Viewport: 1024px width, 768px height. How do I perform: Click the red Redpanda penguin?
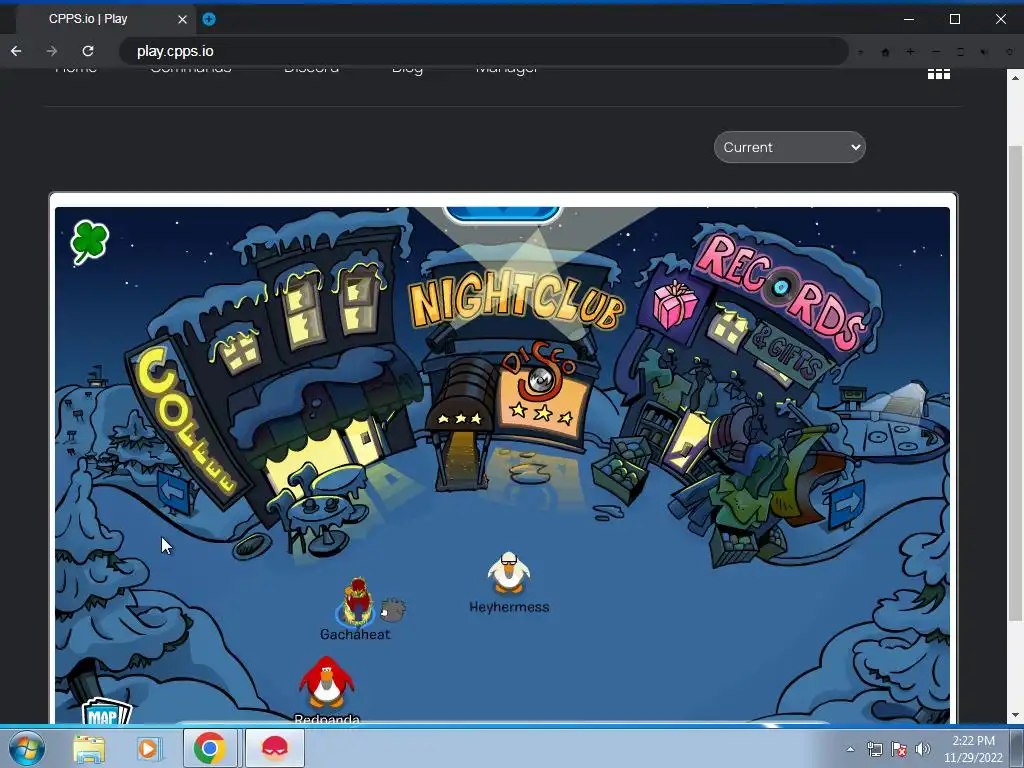coord(327,682)
